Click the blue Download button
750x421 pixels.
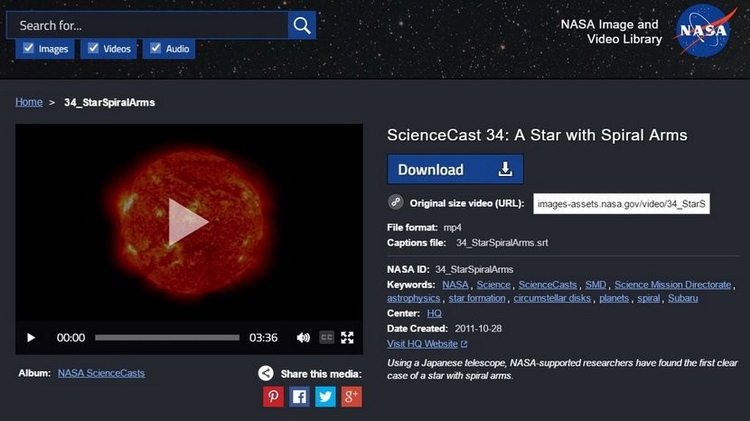tap(455, 169)
